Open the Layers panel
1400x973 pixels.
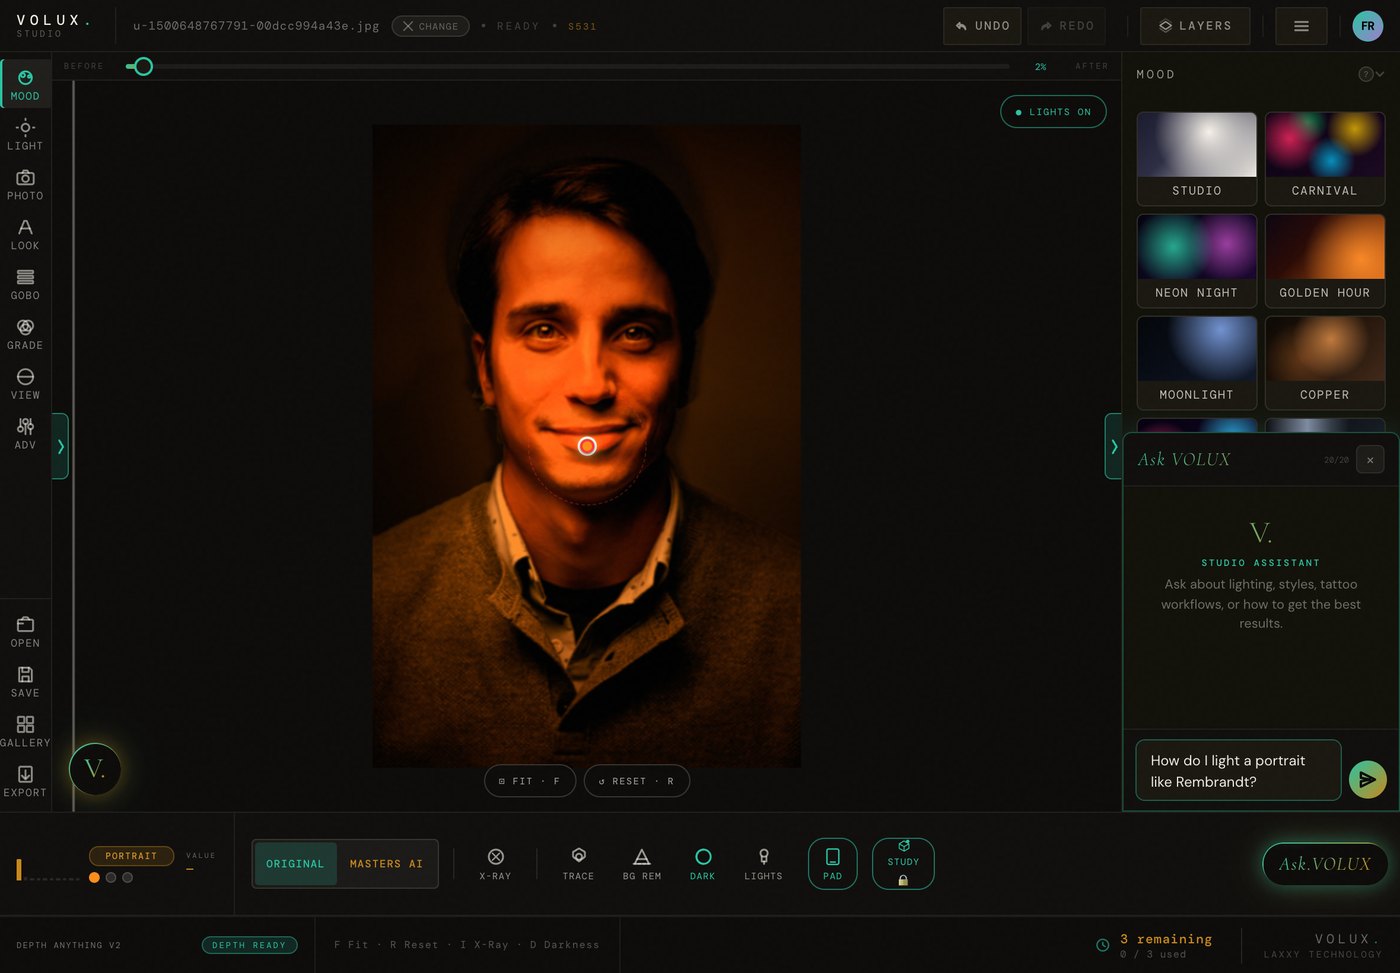point(1195,26)
